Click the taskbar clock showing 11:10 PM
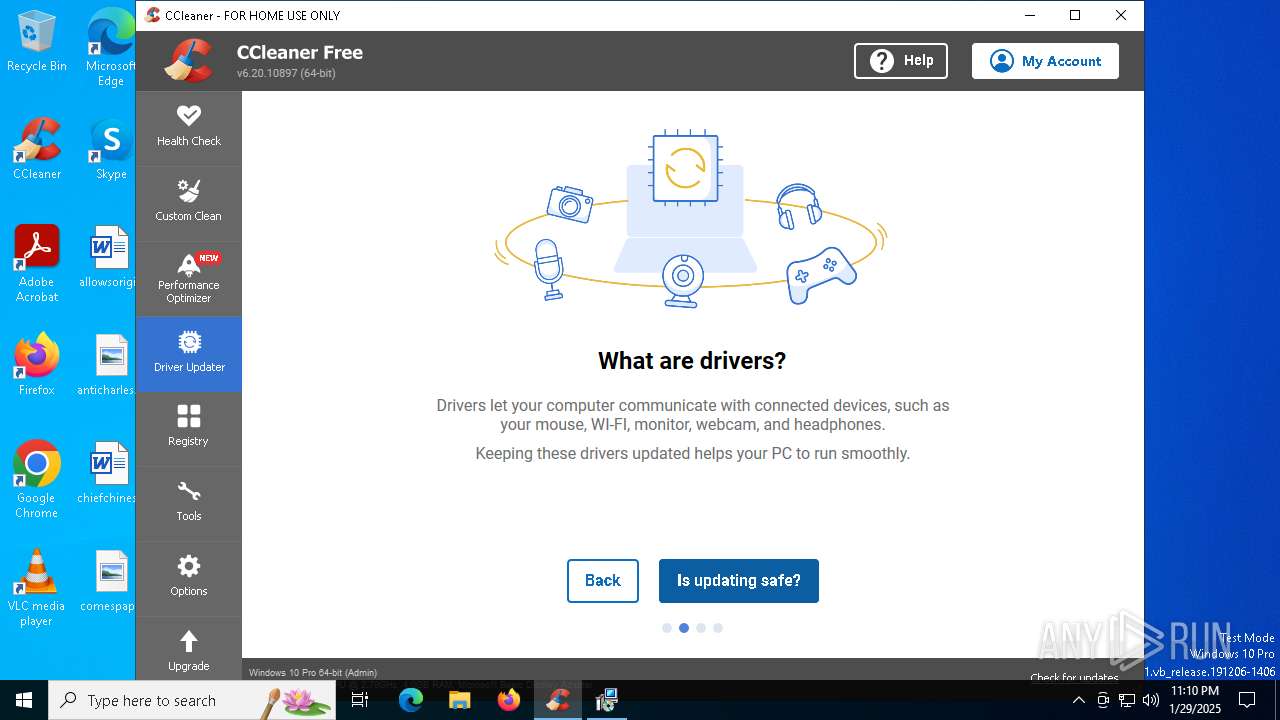Image resolution: width=1280 pixels, height=720 pixels. click(1195, 700)
